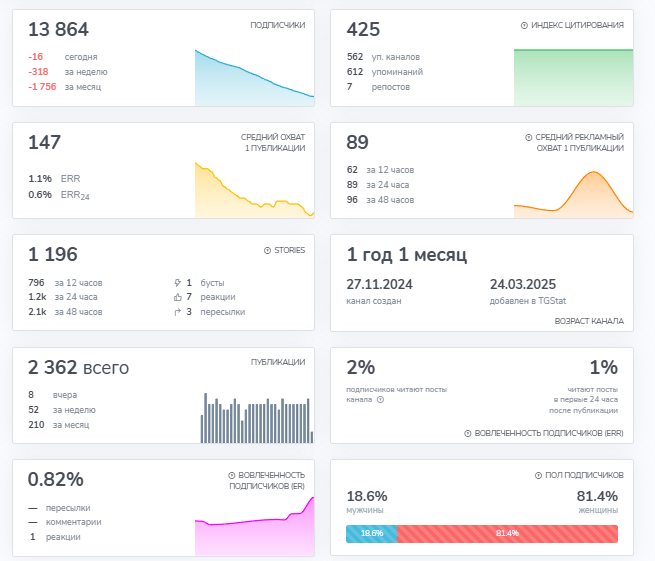Click the red 81.4% female bar segment
Screen dimensions: 655x561
click(507, 534)
